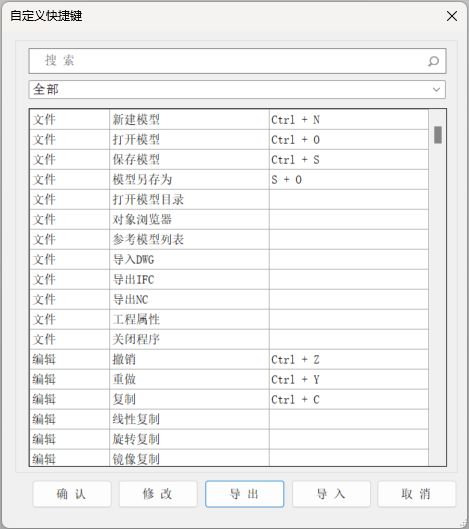Select the 撤销 row
The image size is (469, 529).
229,359
